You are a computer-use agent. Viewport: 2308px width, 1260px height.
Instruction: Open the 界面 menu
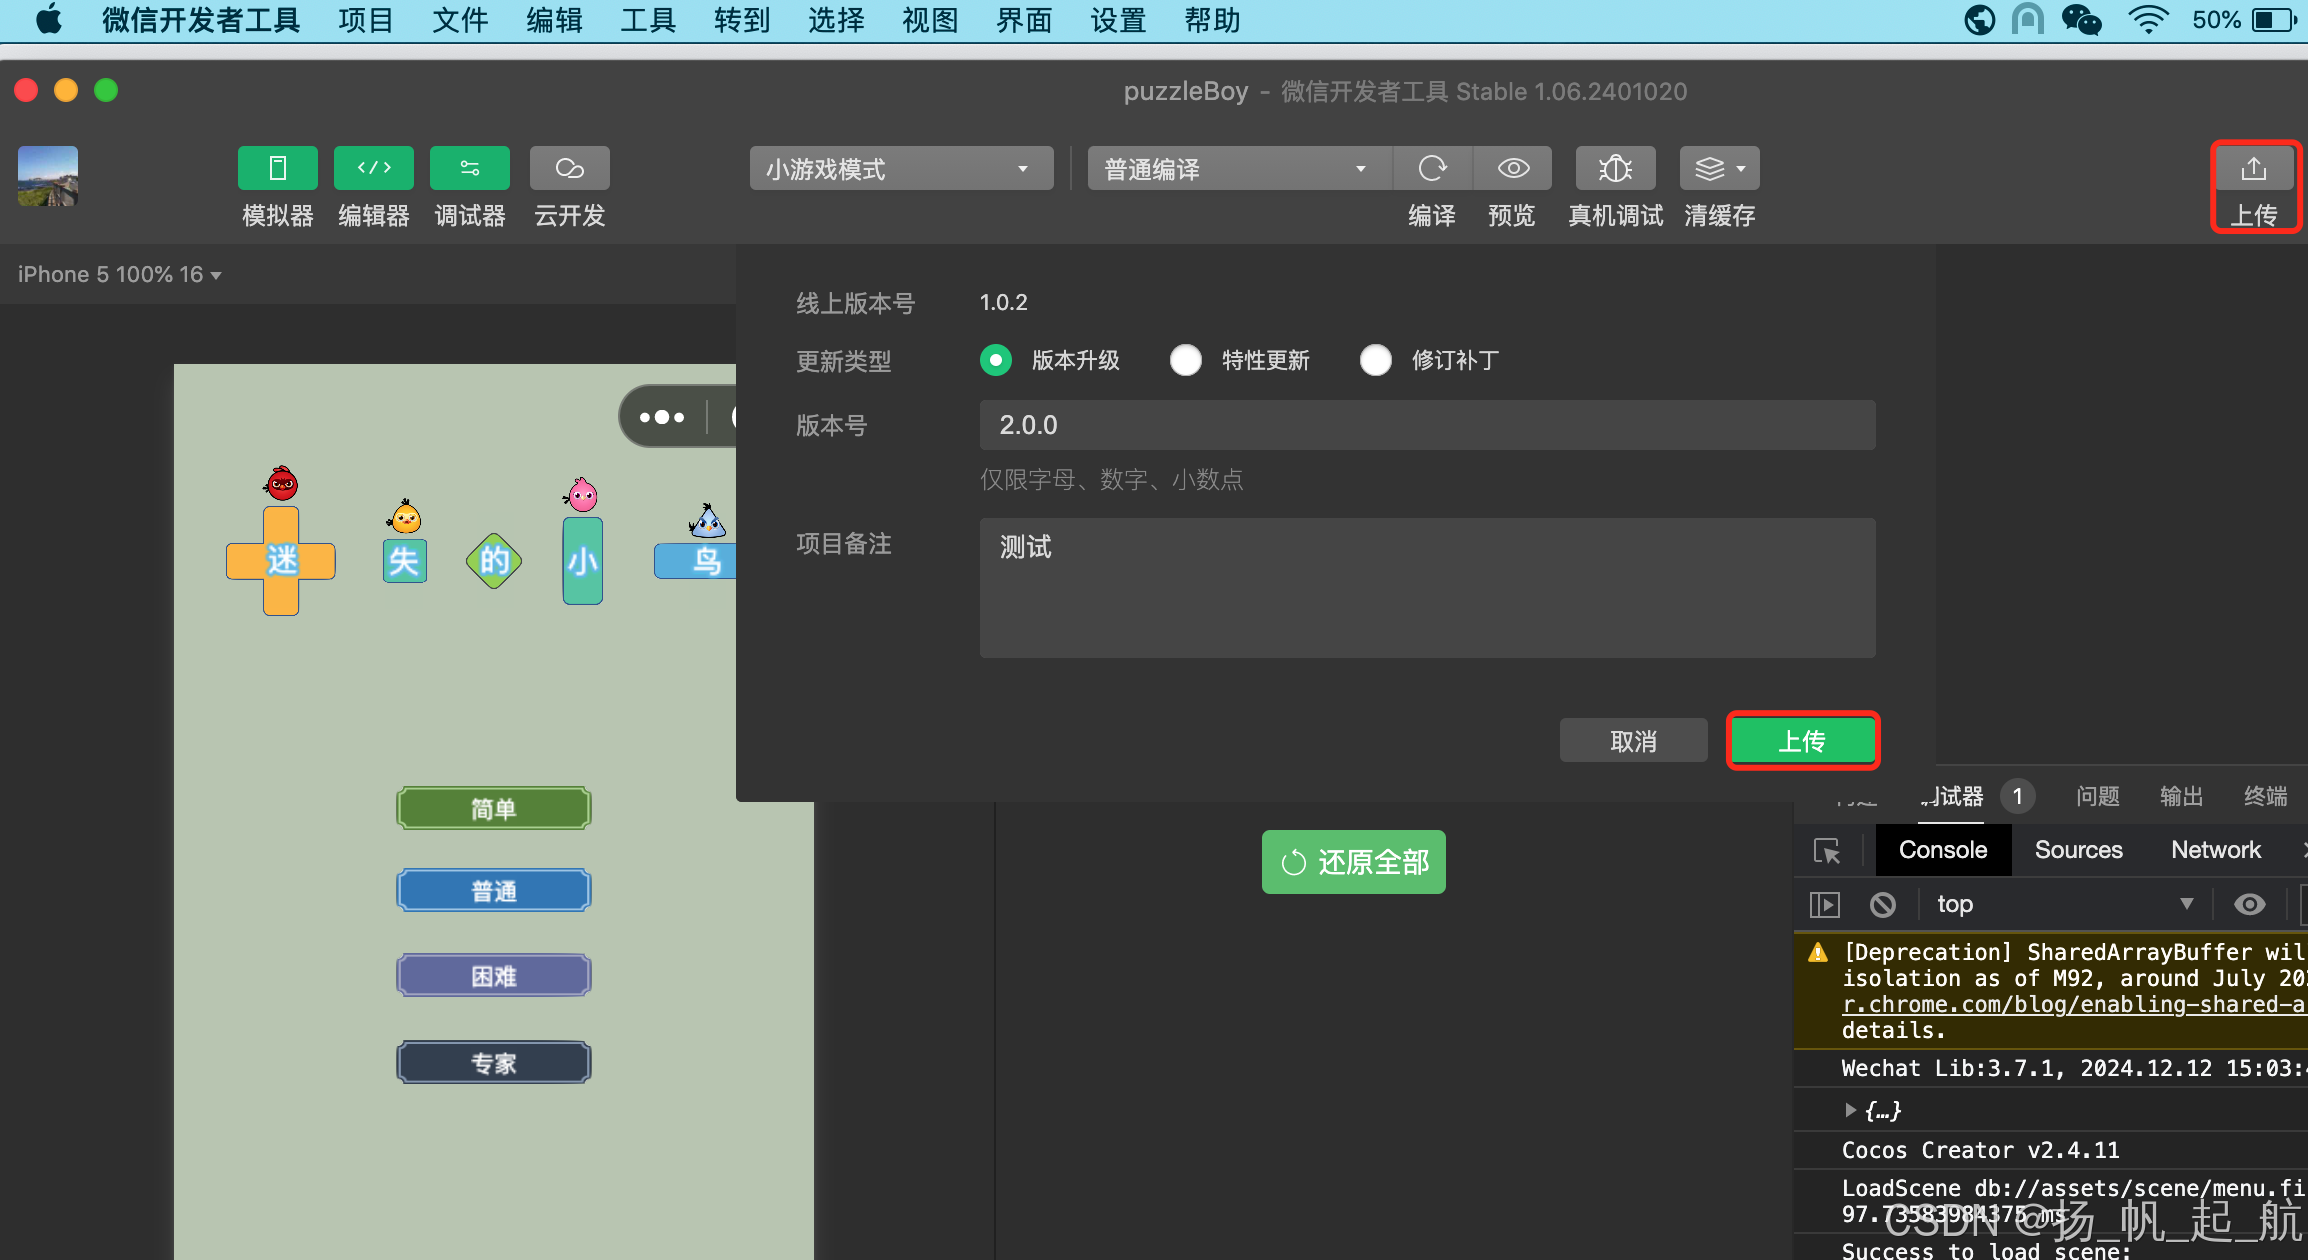[x=1024, y=20]
